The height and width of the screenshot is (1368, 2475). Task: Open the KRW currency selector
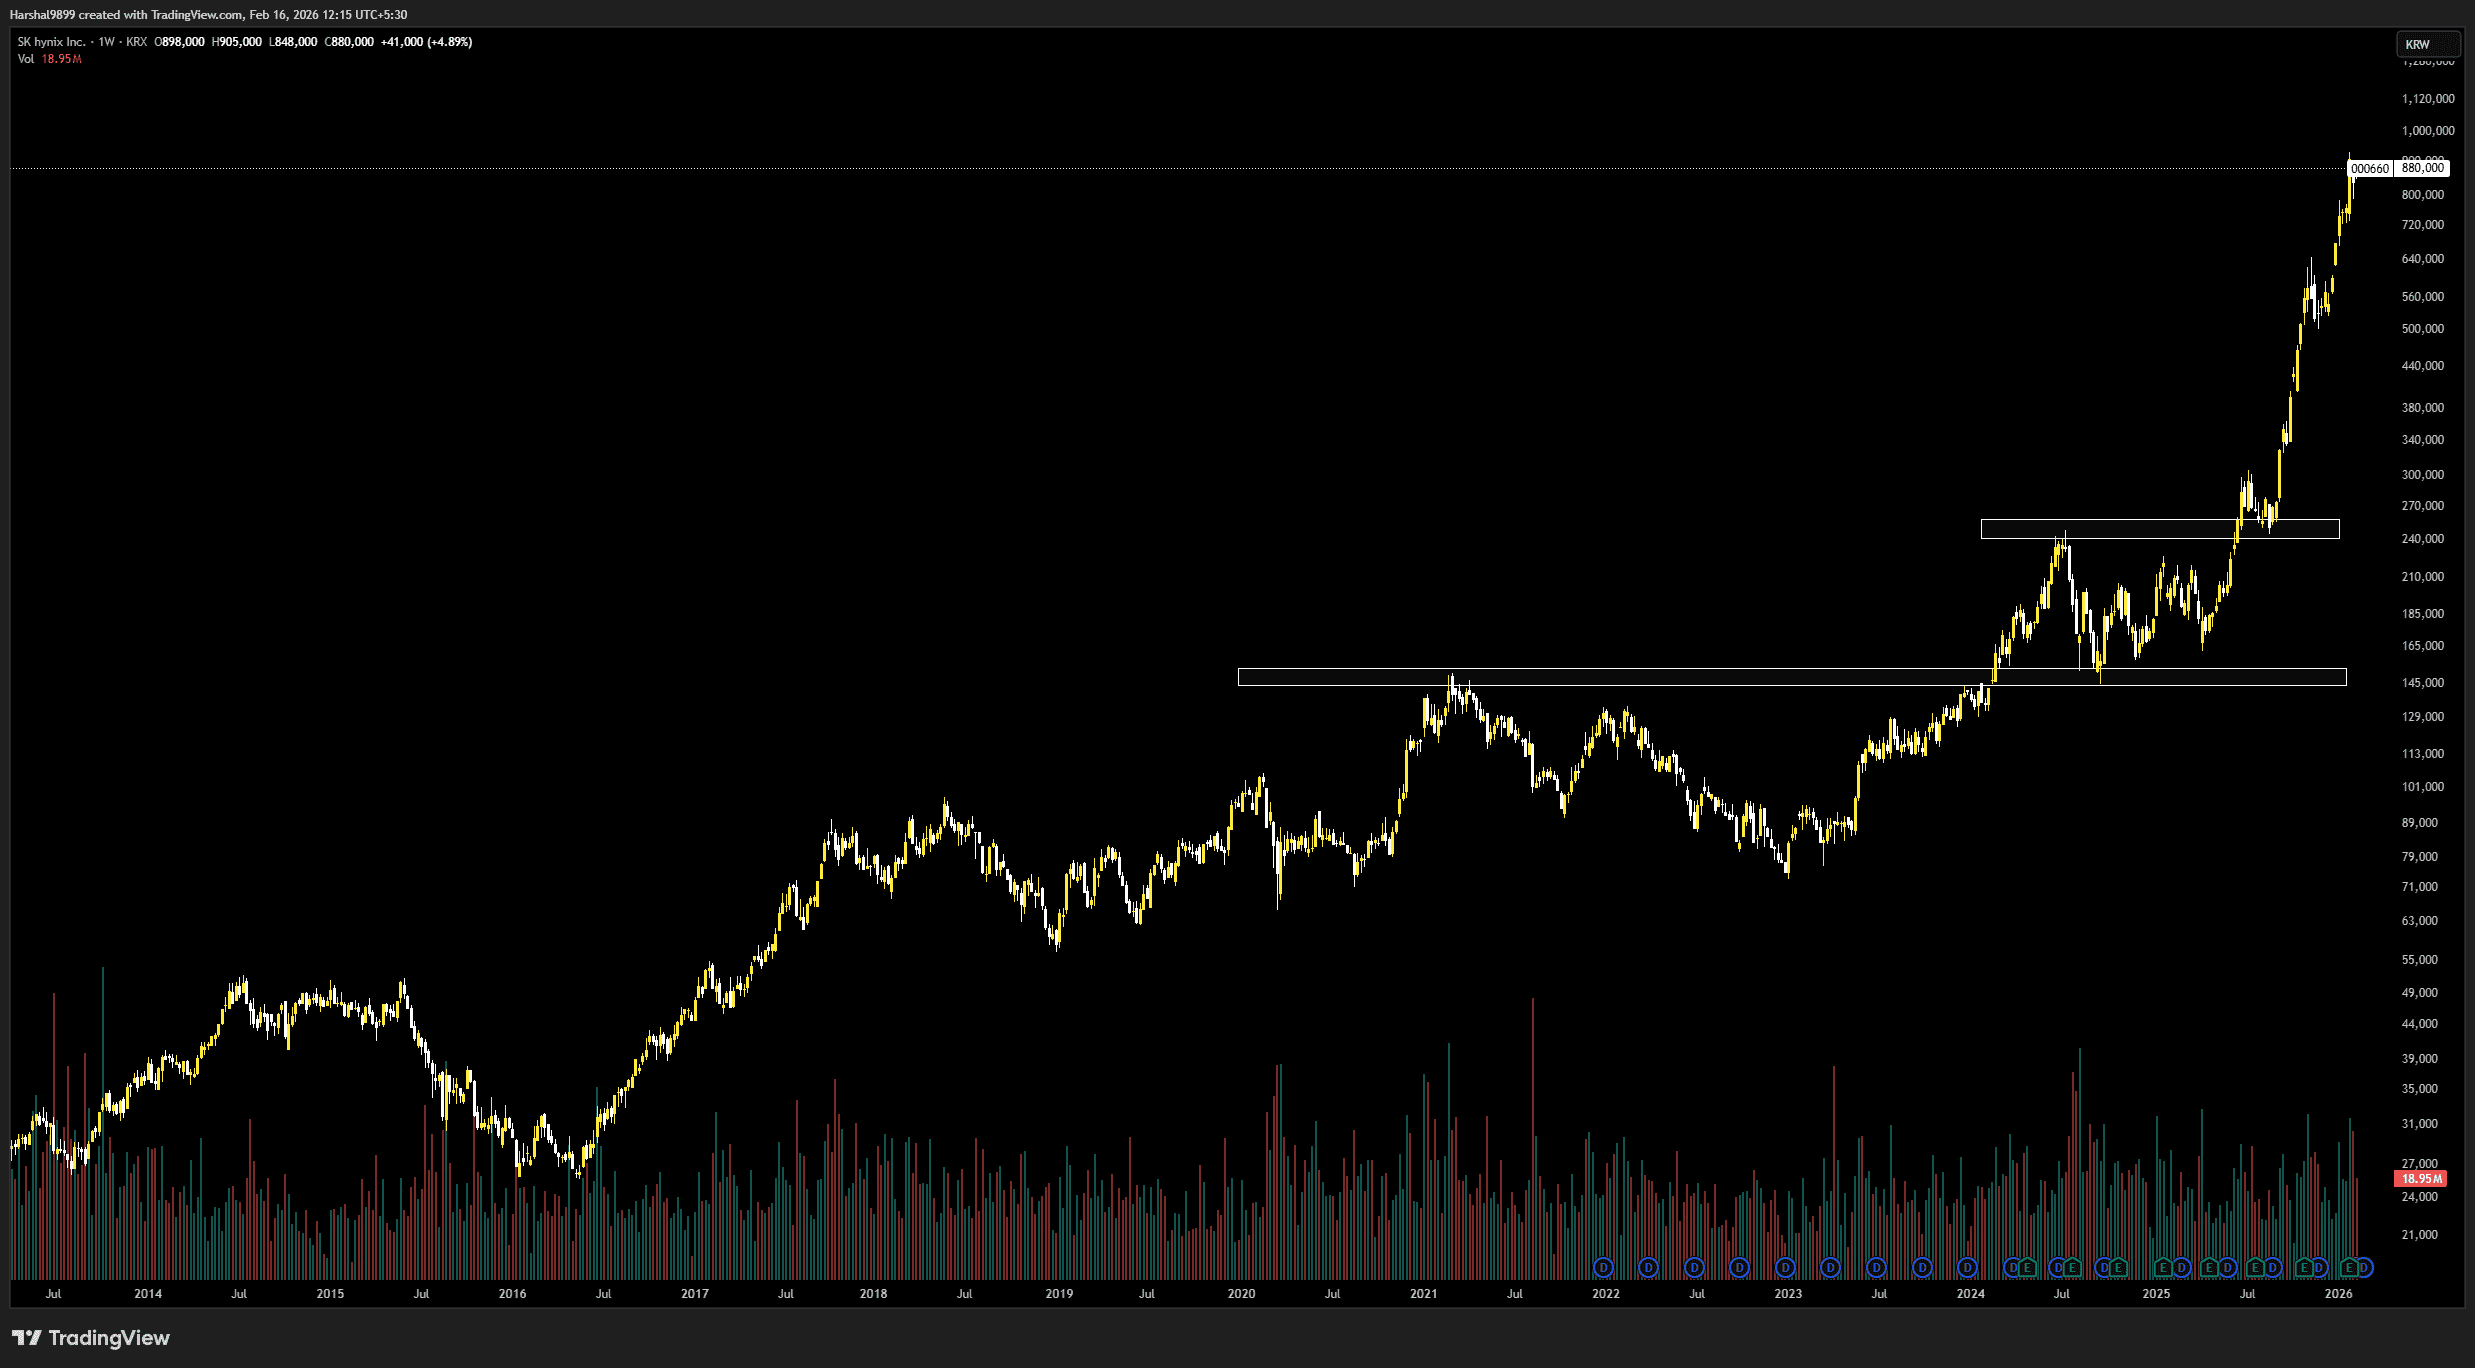point(2427,44)
